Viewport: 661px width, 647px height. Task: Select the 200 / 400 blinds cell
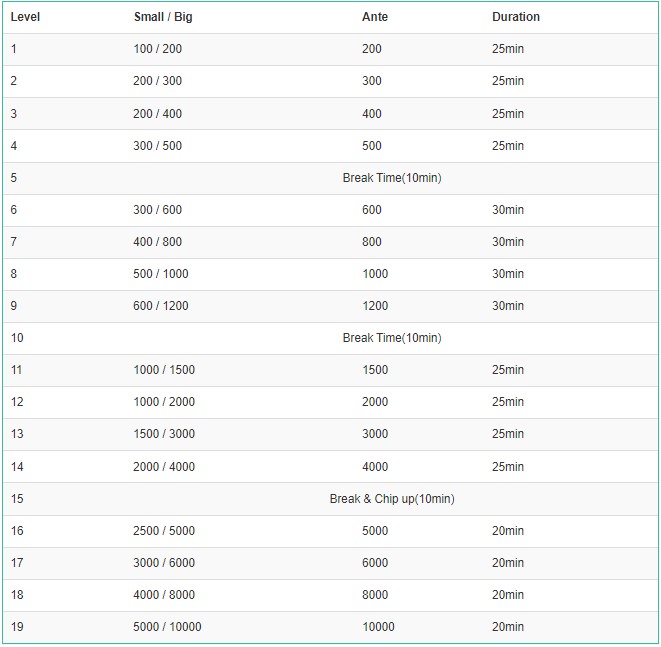tap(158, 114)
